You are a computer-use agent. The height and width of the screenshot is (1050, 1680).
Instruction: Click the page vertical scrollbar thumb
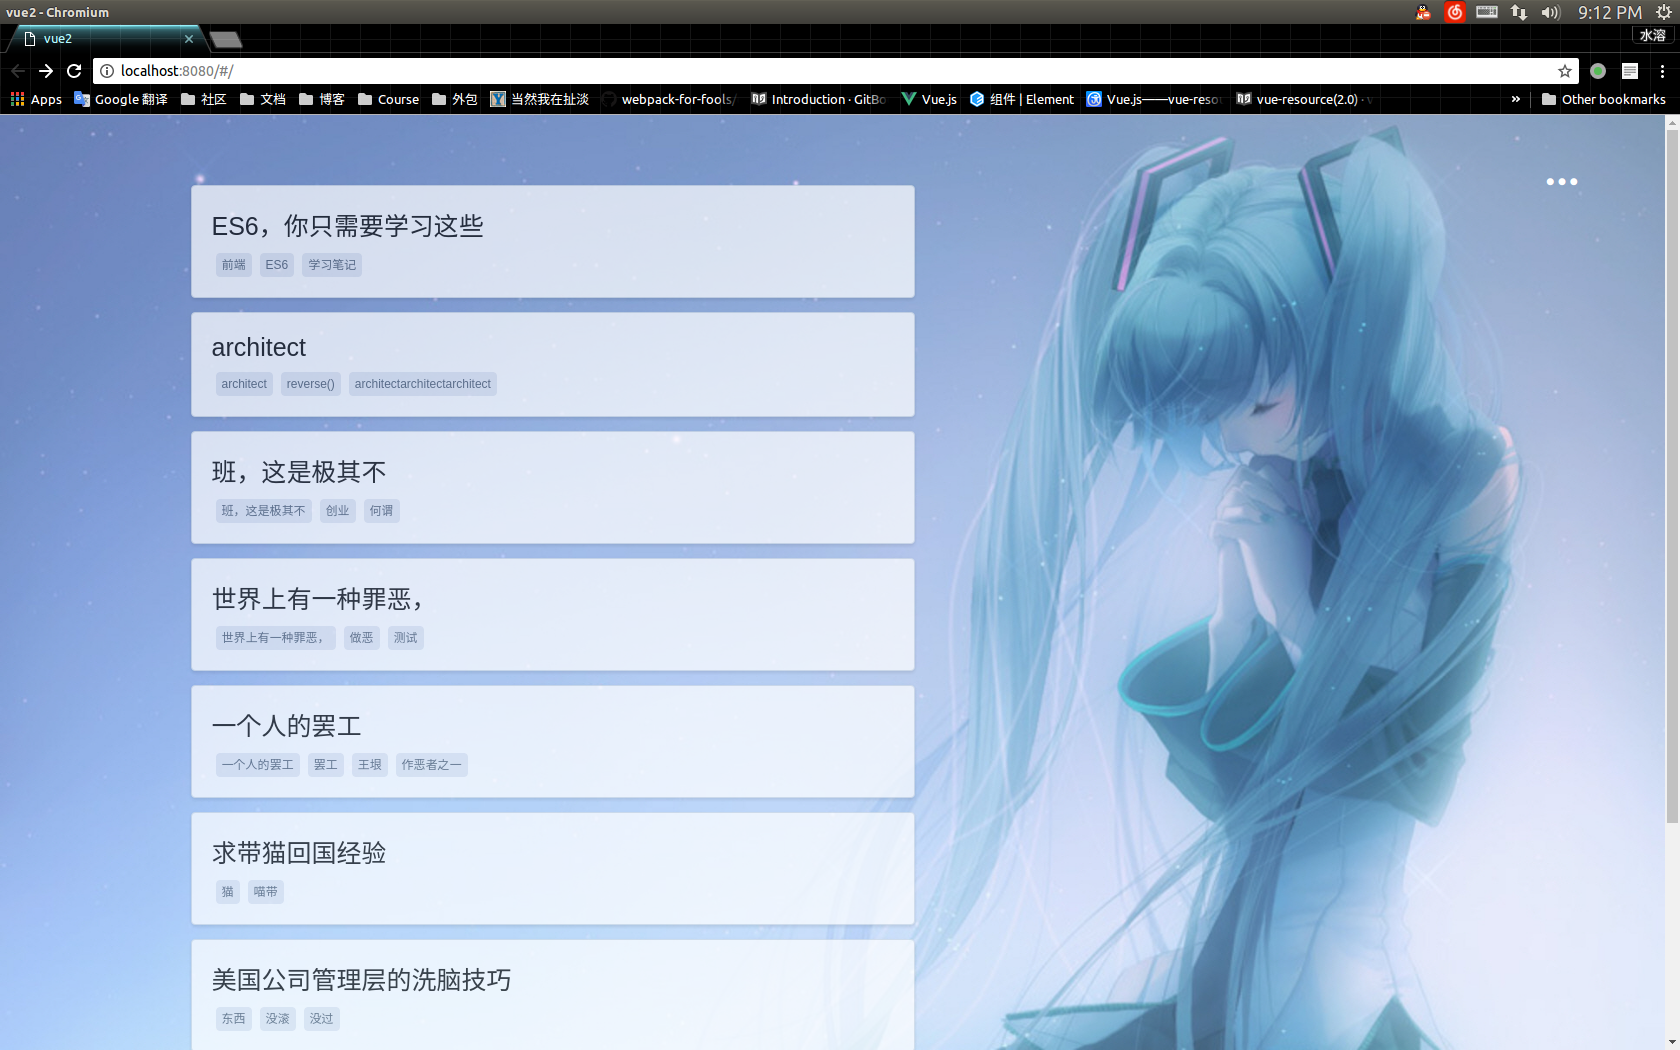pos(1671,476)
